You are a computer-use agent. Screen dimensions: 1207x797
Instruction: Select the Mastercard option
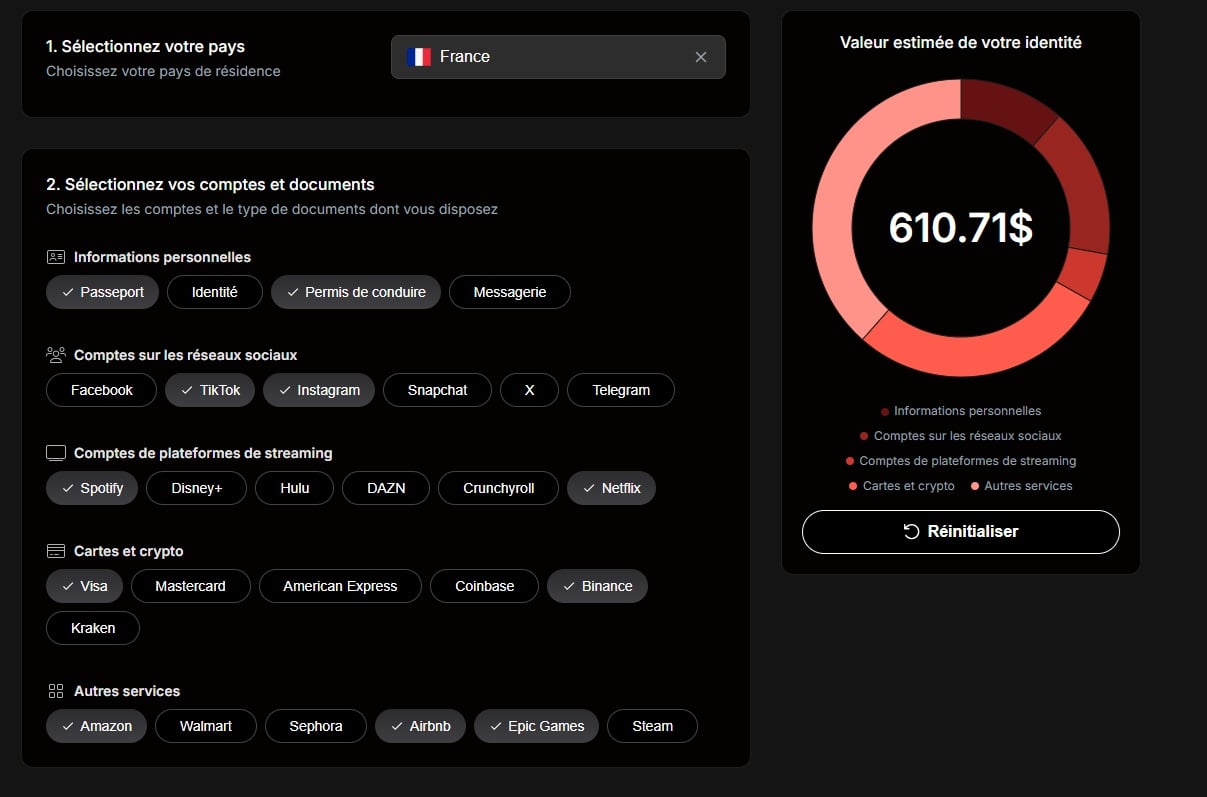190,586
